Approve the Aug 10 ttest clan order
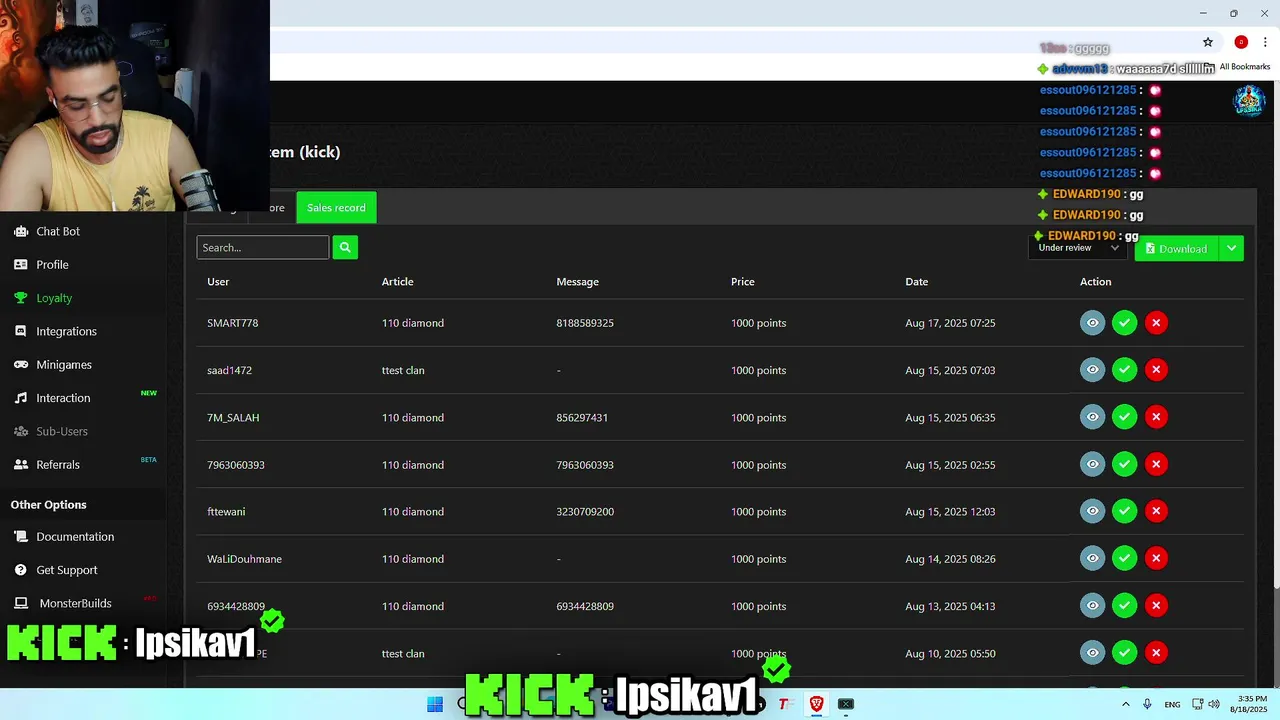 pos(1124,653)
